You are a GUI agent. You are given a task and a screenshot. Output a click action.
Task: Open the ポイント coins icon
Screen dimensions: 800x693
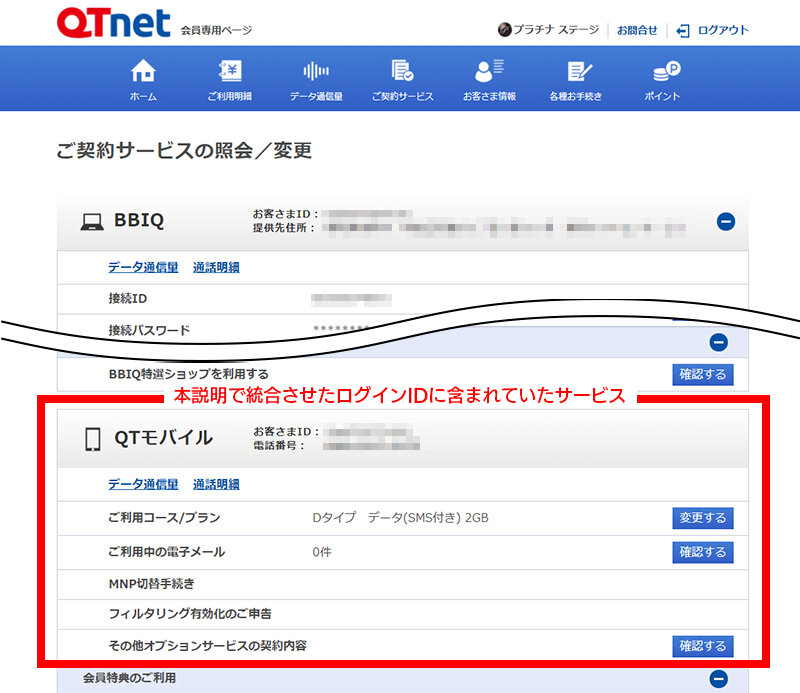point(662,72)
